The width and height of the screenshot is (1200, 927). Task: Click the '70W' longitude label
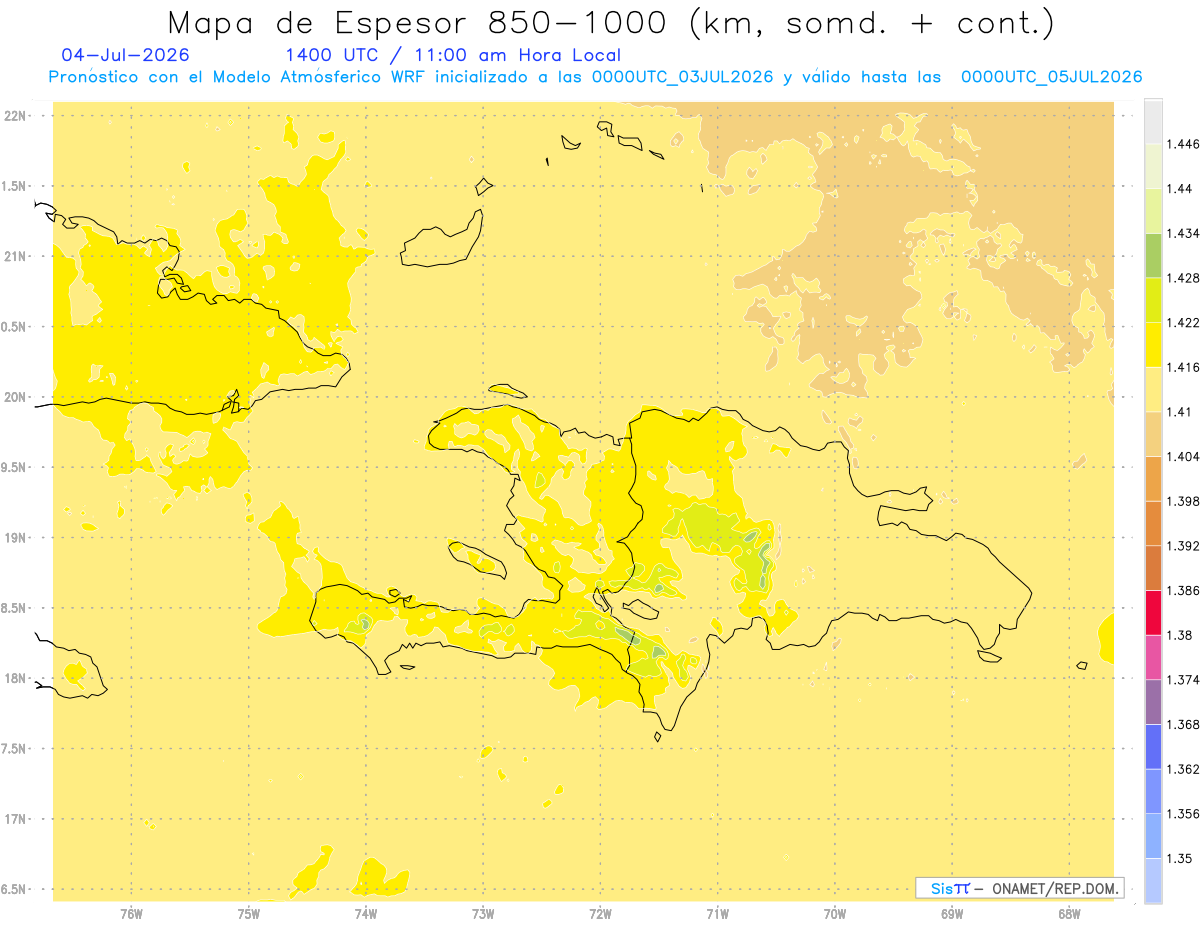[x=835, y=913]
